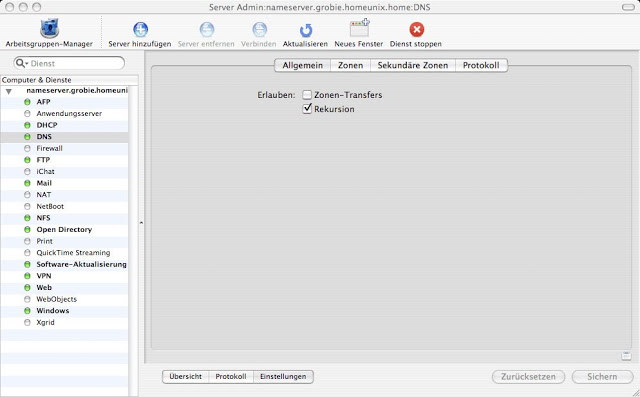640x397 pixels.
Task: Open the Arbeitsgruppen-Manager icon
Action: (49, 29)
